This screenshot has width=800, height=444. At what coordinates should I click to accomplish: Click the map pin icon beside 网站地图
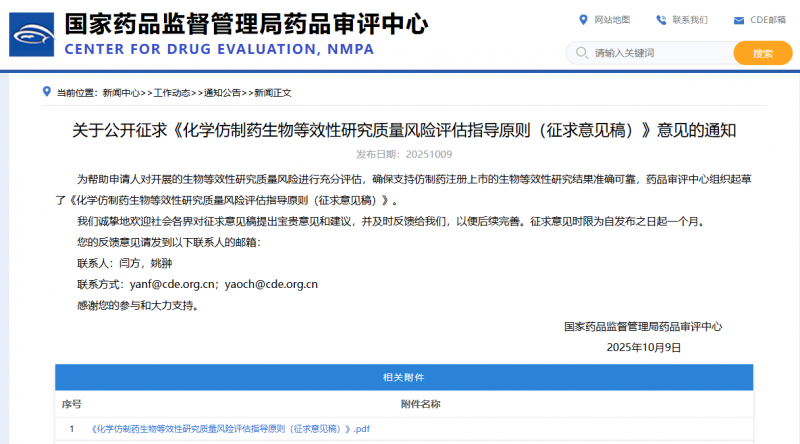584,20
